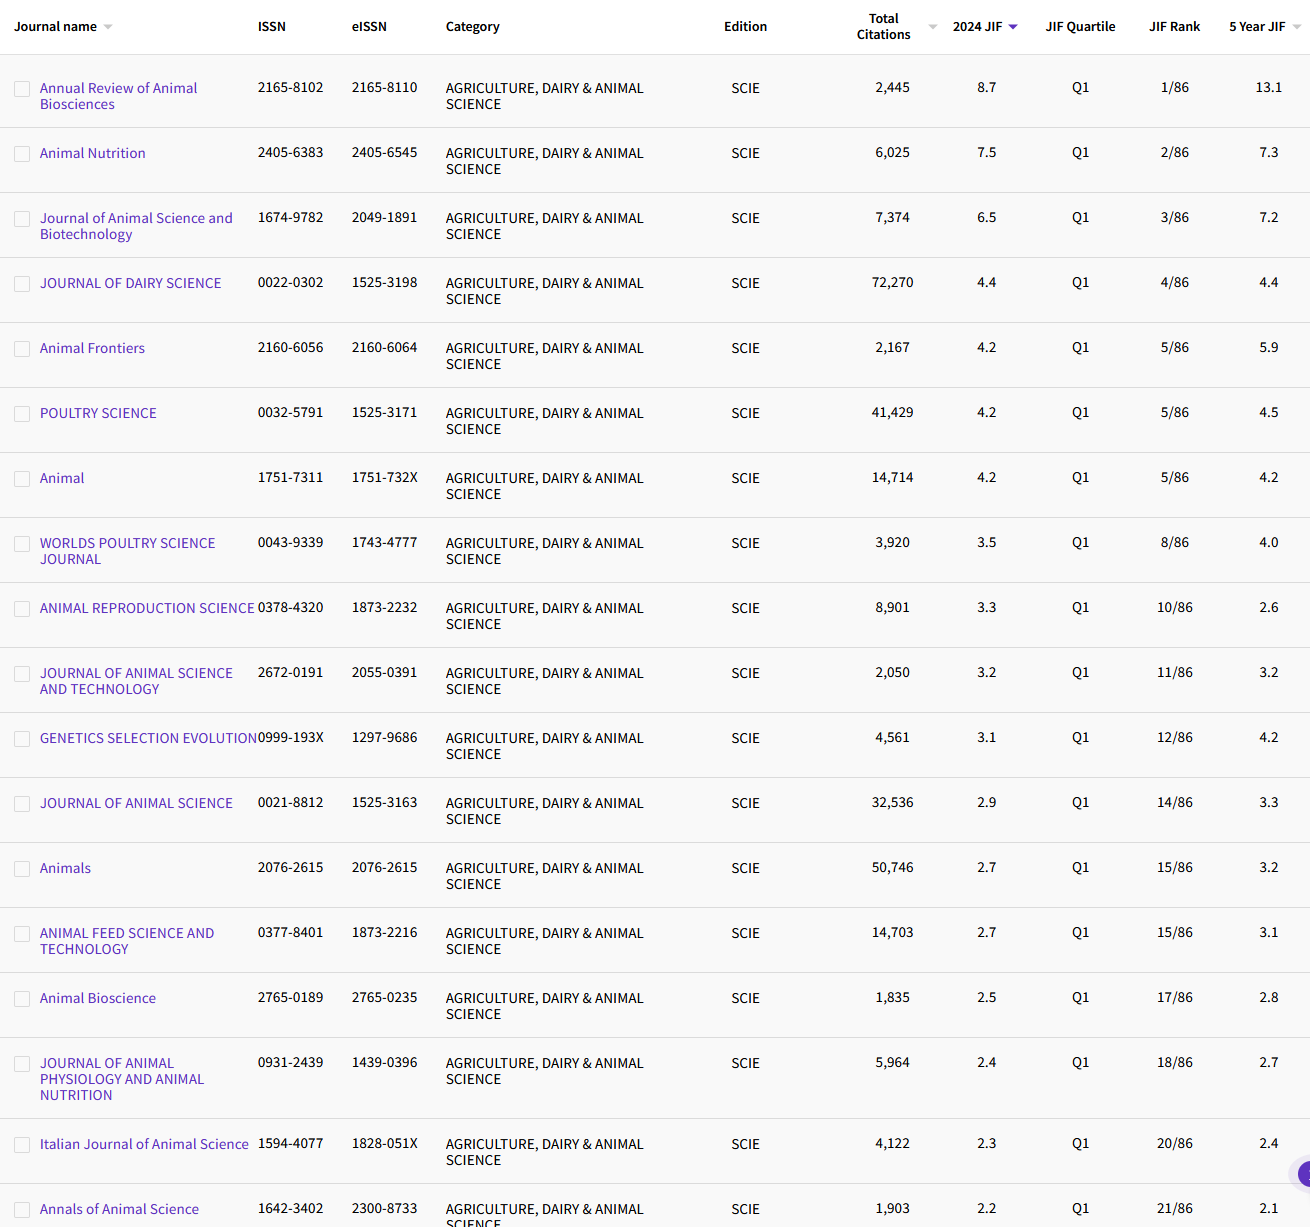This screenshot has width=1310, height=1227.
Task: Open Animal Bioscience journal link
Action: pyautogui.click(x=98, y=998)
